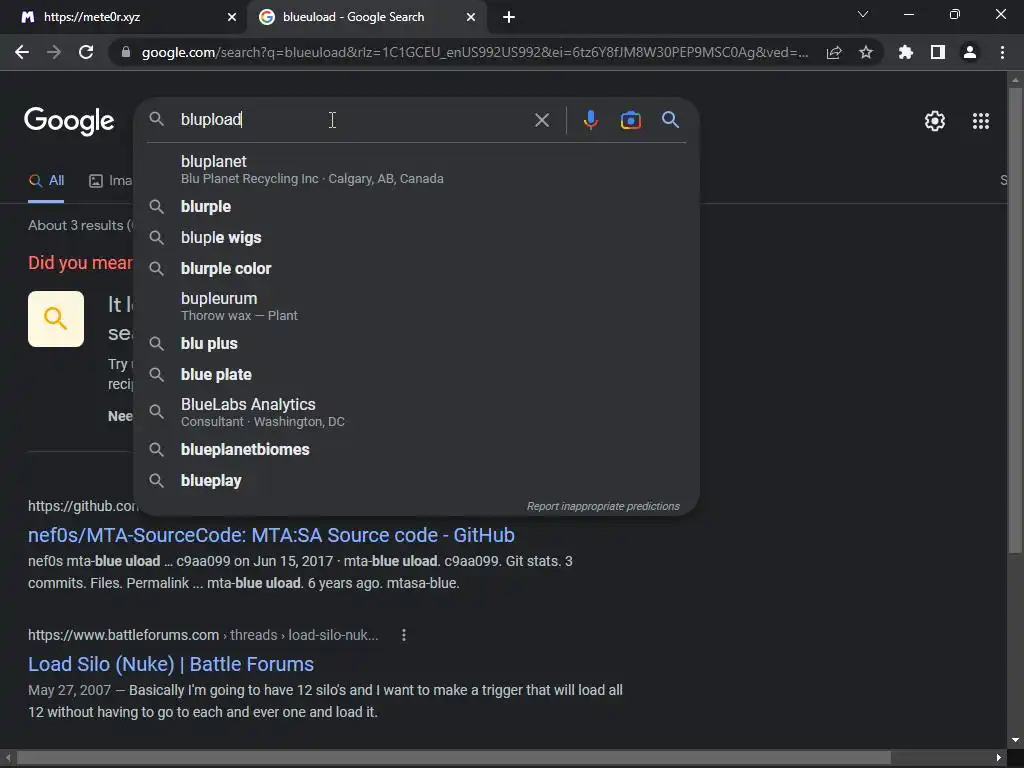Click the browser forward arrow
Viewport: 1024px width, 768px height.
[54, 52]
